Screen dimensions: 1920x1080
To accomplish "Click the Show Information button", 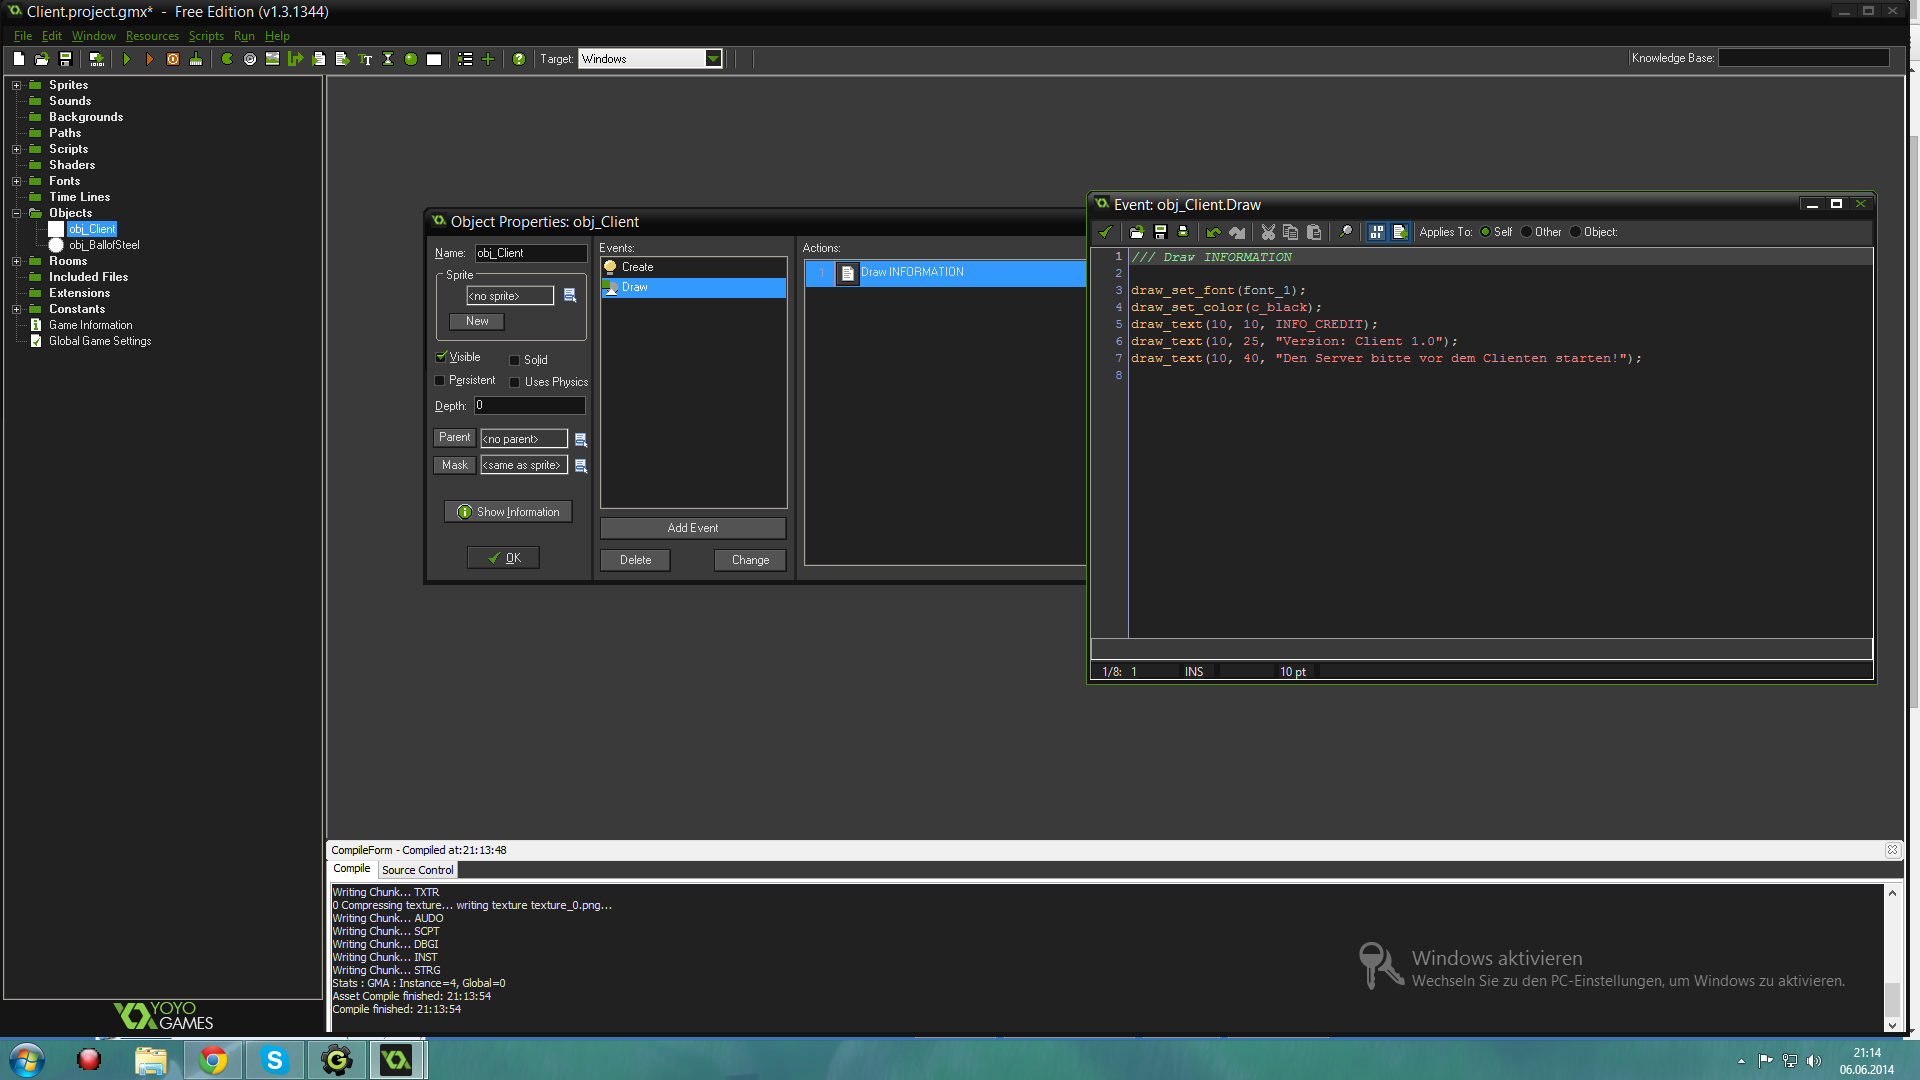I will point(508,512).
